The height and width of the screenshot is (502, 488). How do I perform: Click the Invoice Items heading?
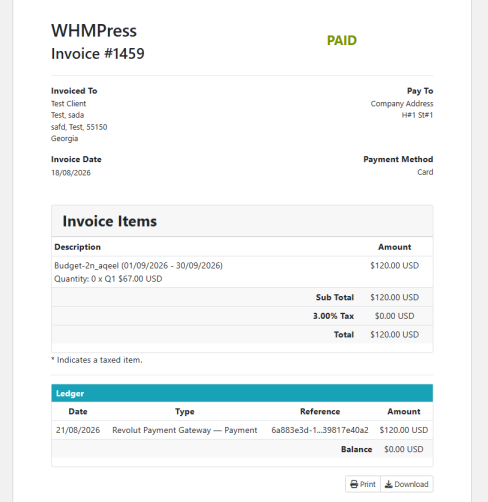coord(110,221)
